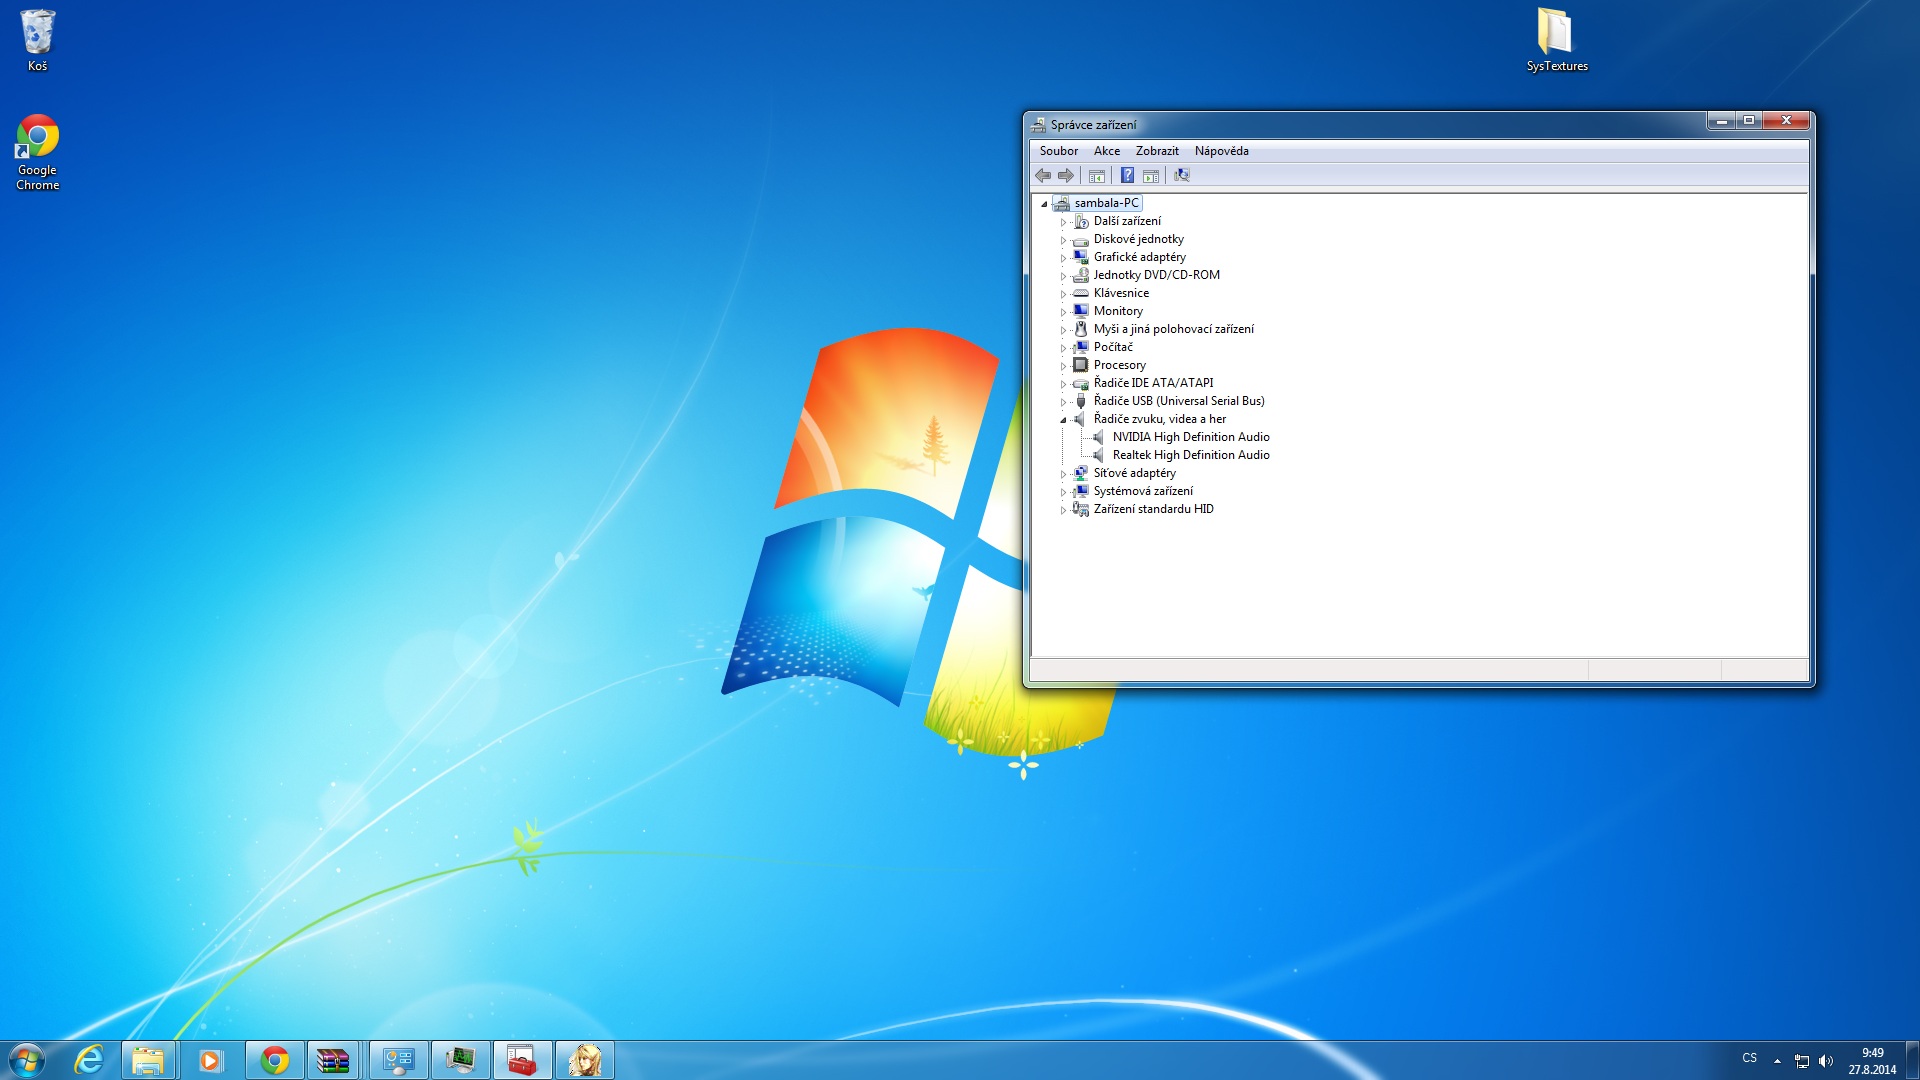The height and width of the screenshot is (1080, 1920).
Task: Click the red toolbox taskbar icon
Action: [521, 1060]
